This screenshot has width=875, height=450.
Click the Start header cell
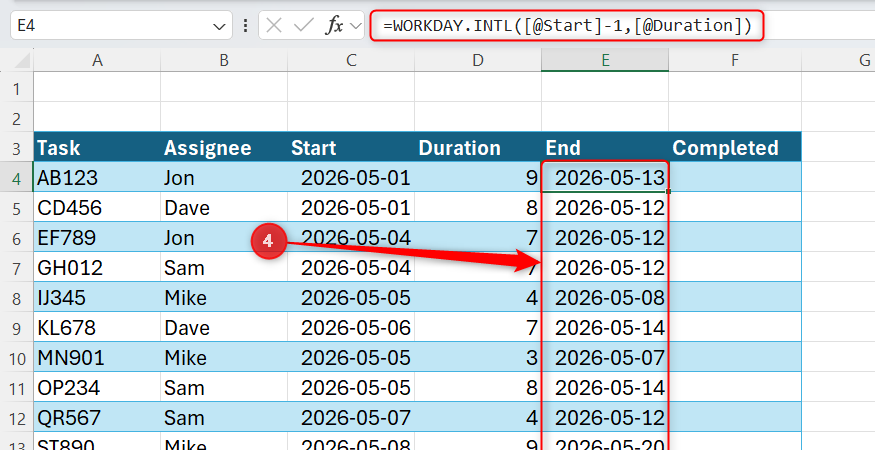tap(351, 147)
